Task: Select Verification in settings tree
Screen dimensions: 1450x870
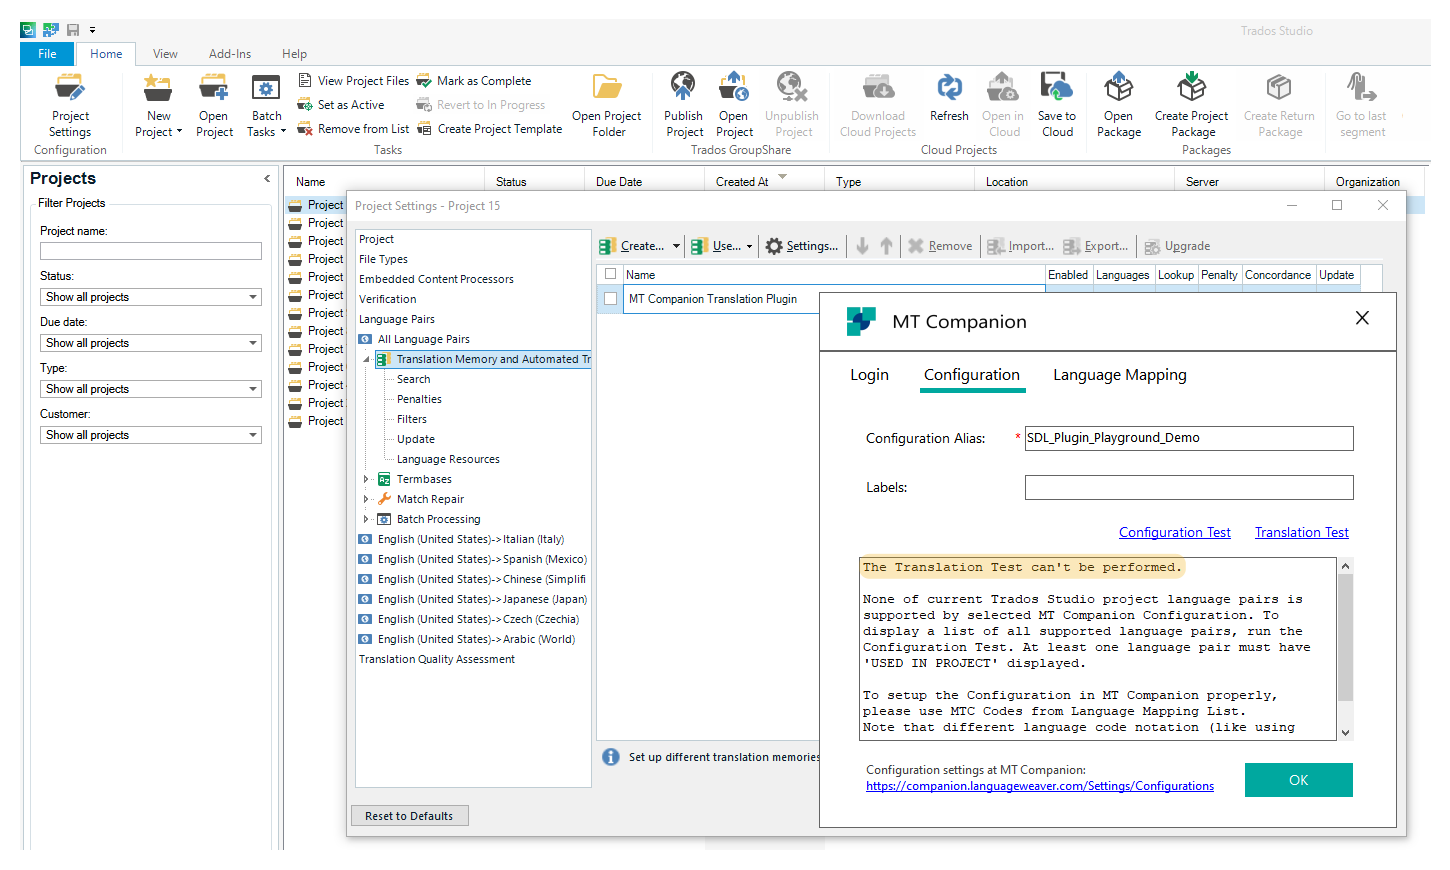Action: point(388,299)
